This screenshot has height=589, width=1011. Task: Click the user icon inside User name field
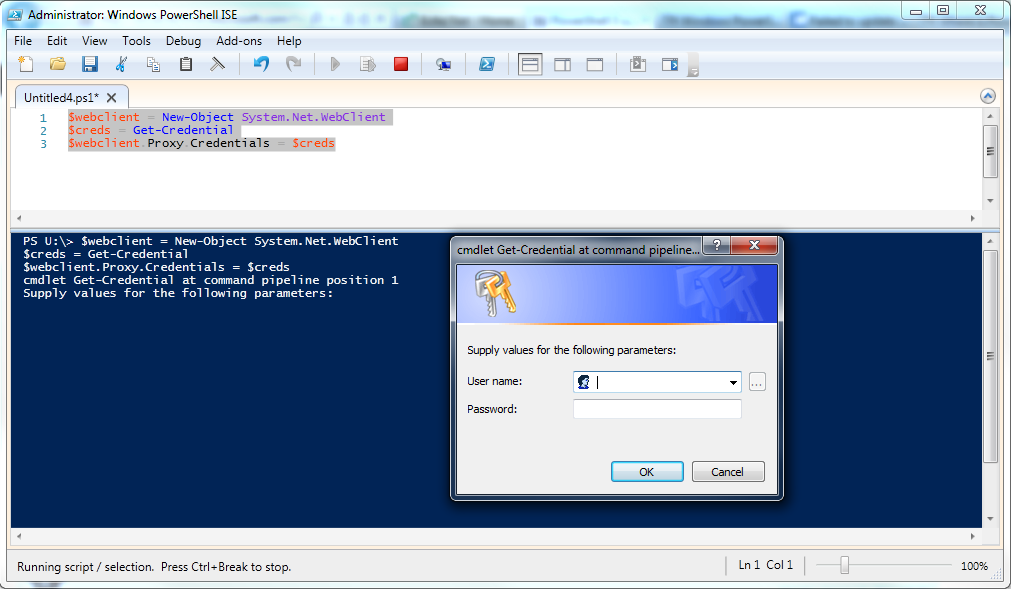click(x=584, y=382)
